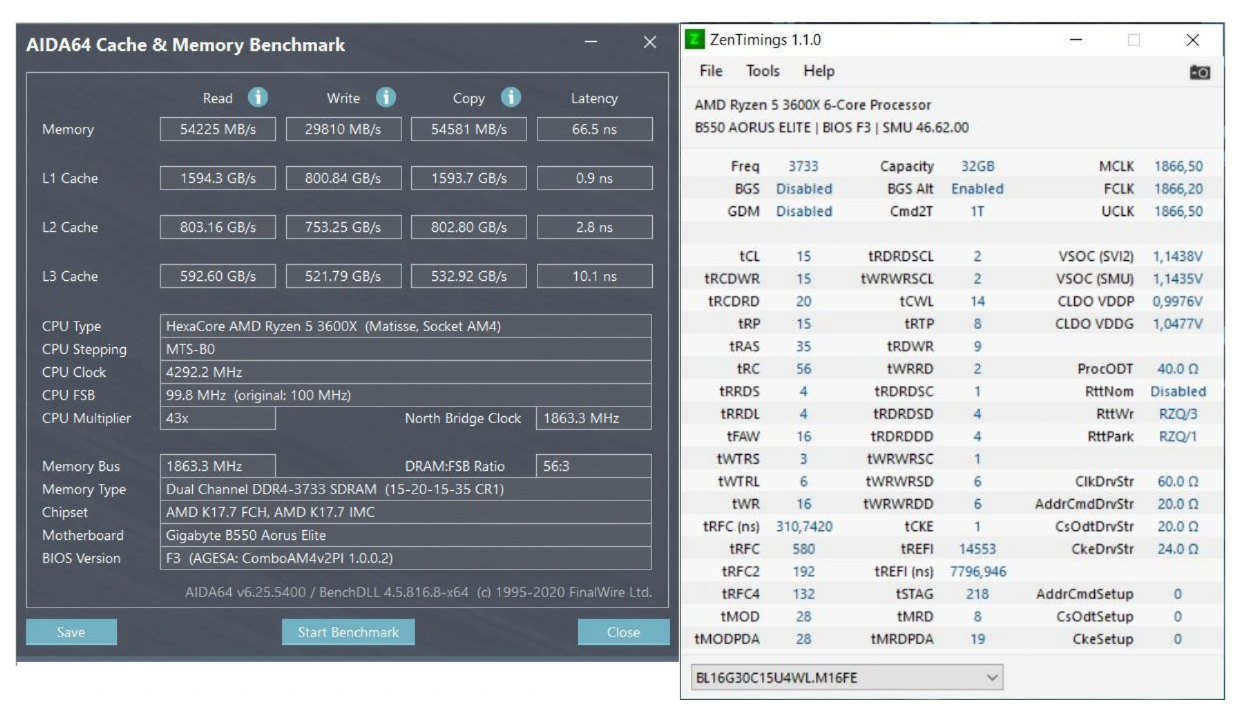Click Motherboard field Gigabyte B550 Aorus Elite
1237x711 pixels.
click(406, 535)
